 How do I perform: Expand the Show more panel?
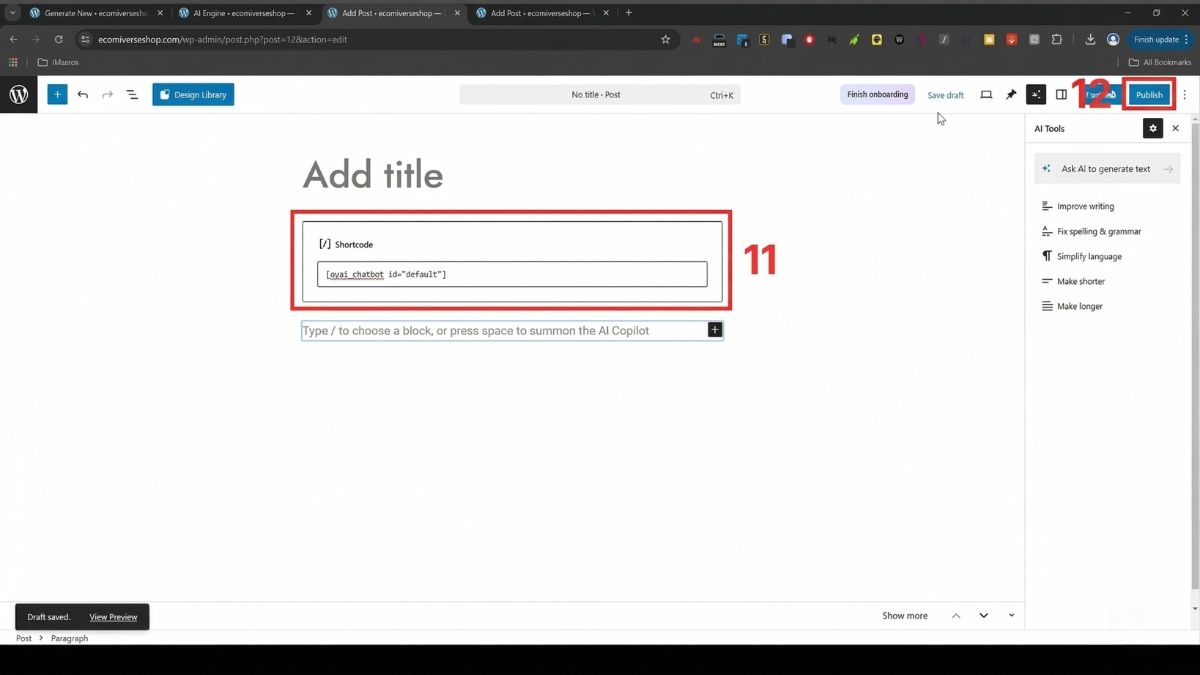point(904,616)
